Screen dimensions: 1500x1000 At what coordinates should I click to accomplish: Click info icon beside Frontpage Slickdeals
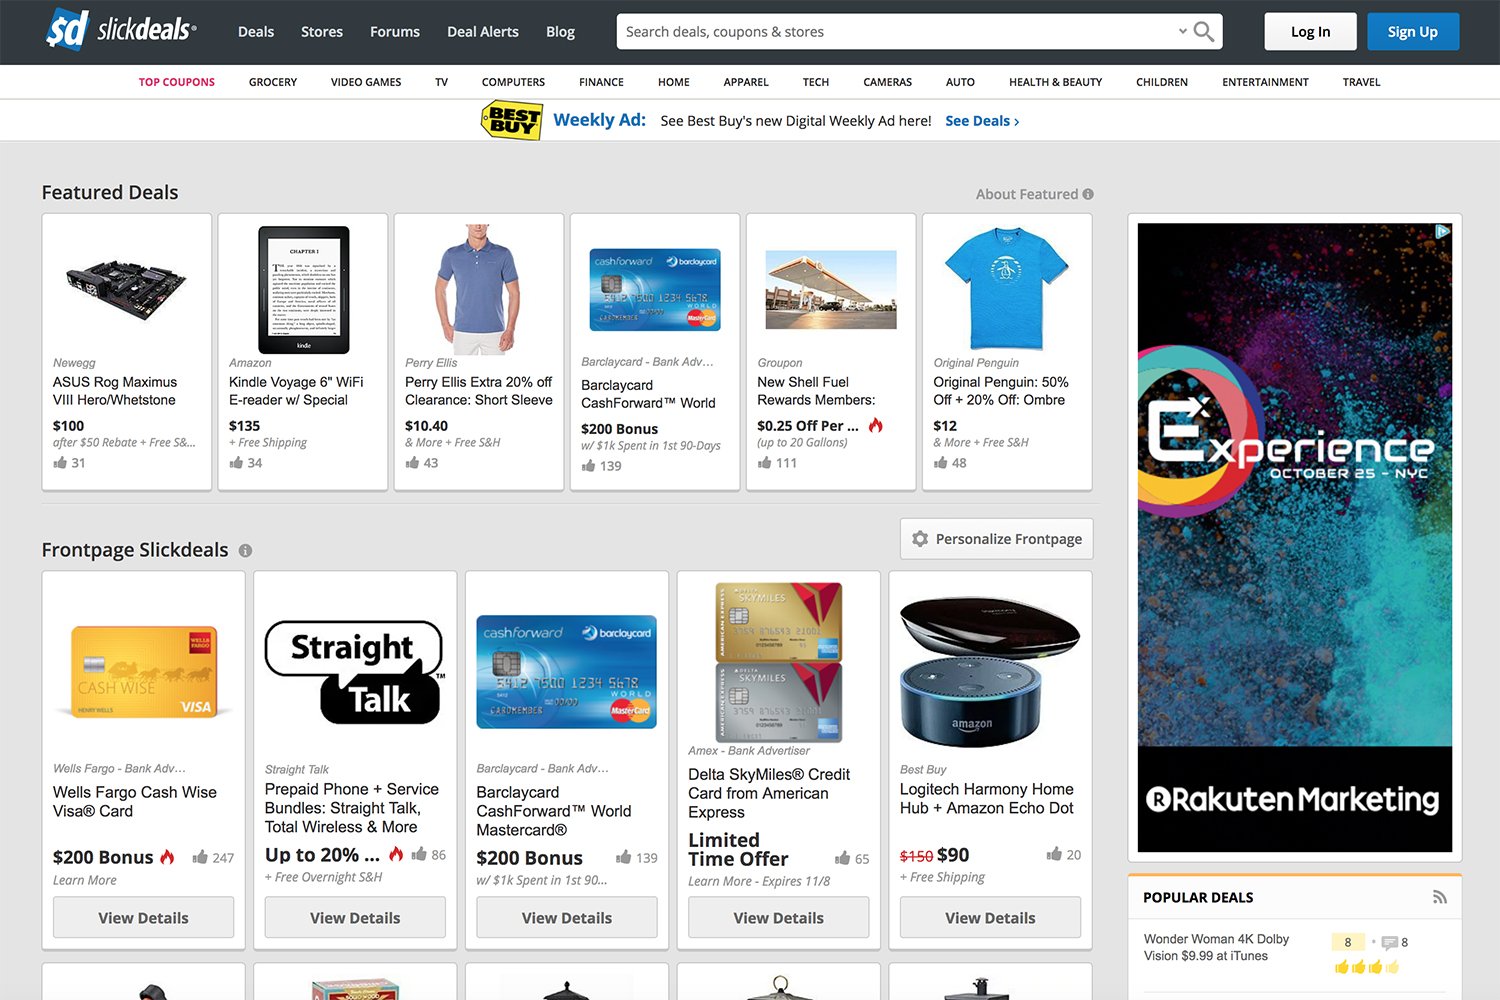click(x=245, y=550)
